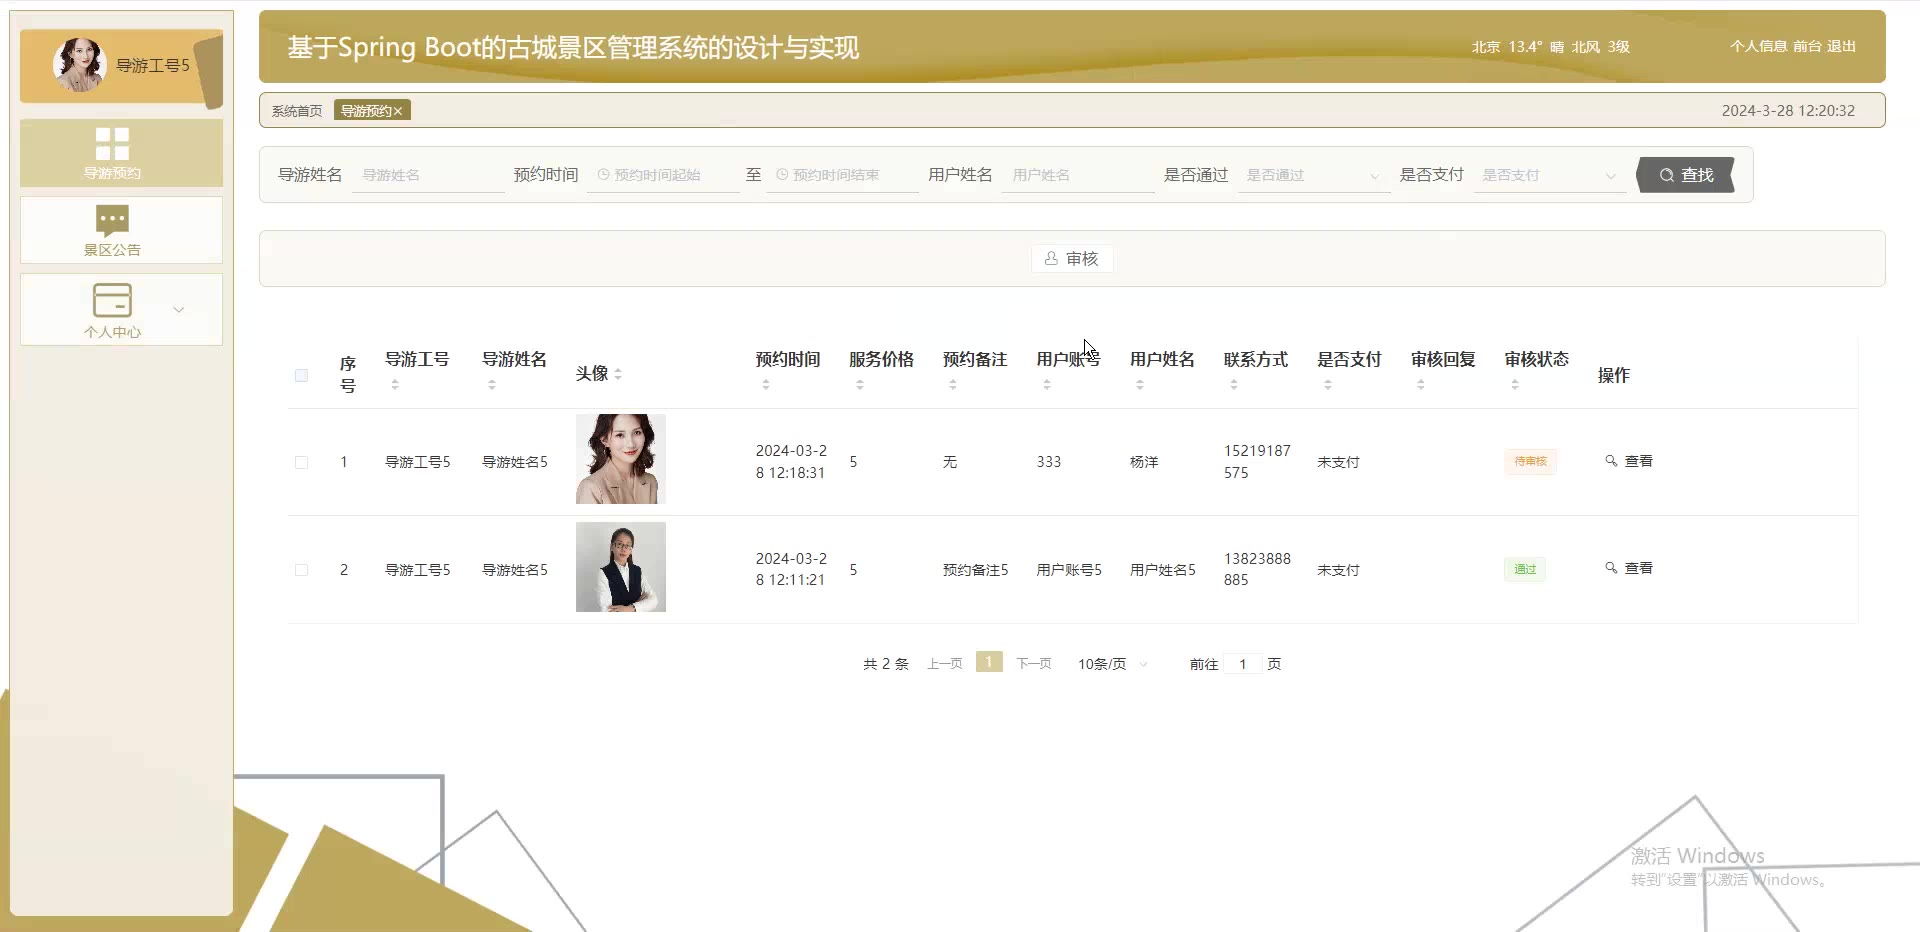
Task: Click the user avatar in sidebar header
Action: 79,65
